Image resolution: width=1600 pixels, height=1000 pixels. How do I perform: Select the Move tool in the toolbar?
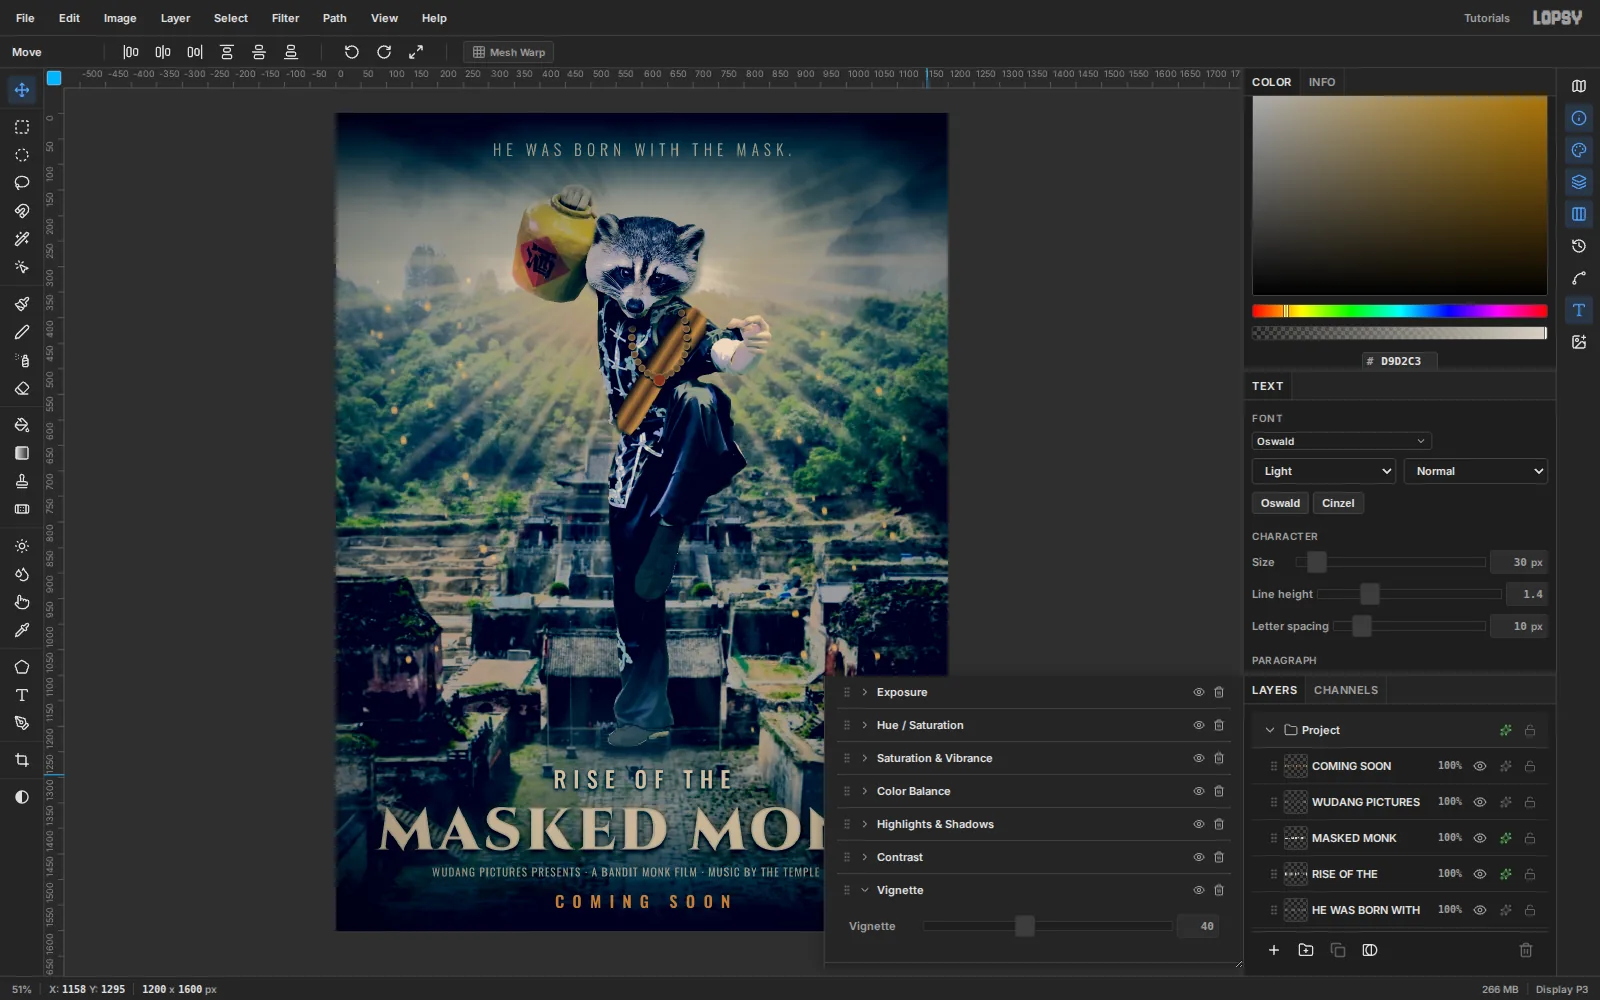pos(21,90)
